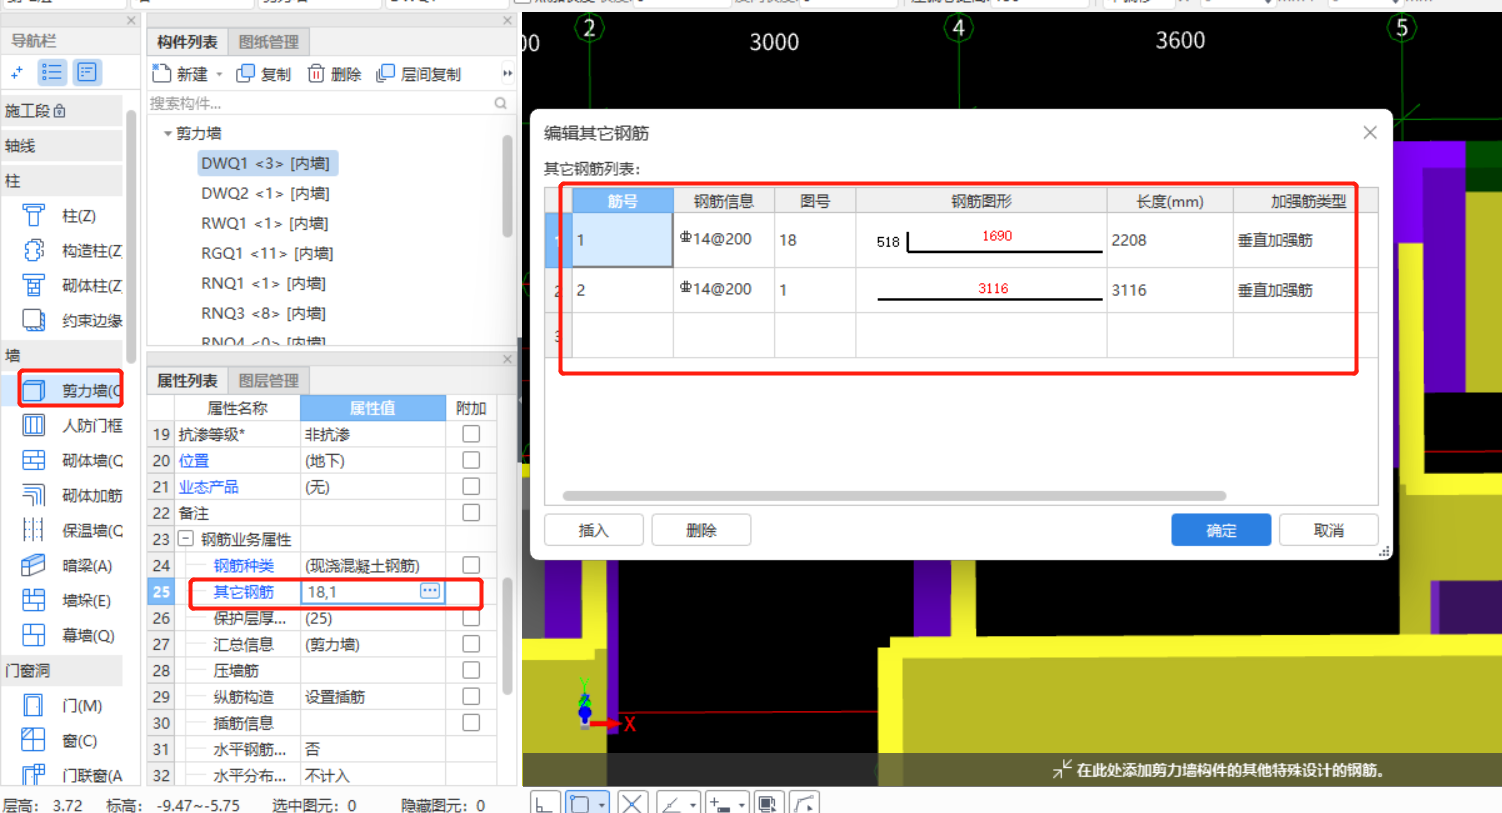Open dropdown beside rectangle snap tool
The image size is (1502, 813).
pos(601,804)
